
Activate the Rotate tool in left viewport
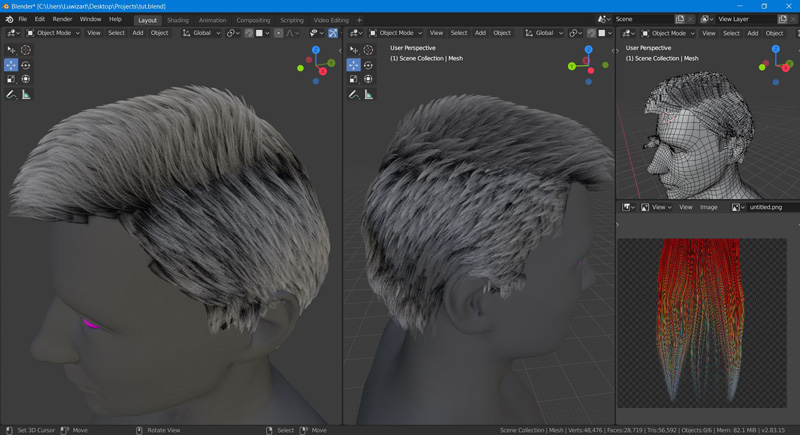pos(26,65)
